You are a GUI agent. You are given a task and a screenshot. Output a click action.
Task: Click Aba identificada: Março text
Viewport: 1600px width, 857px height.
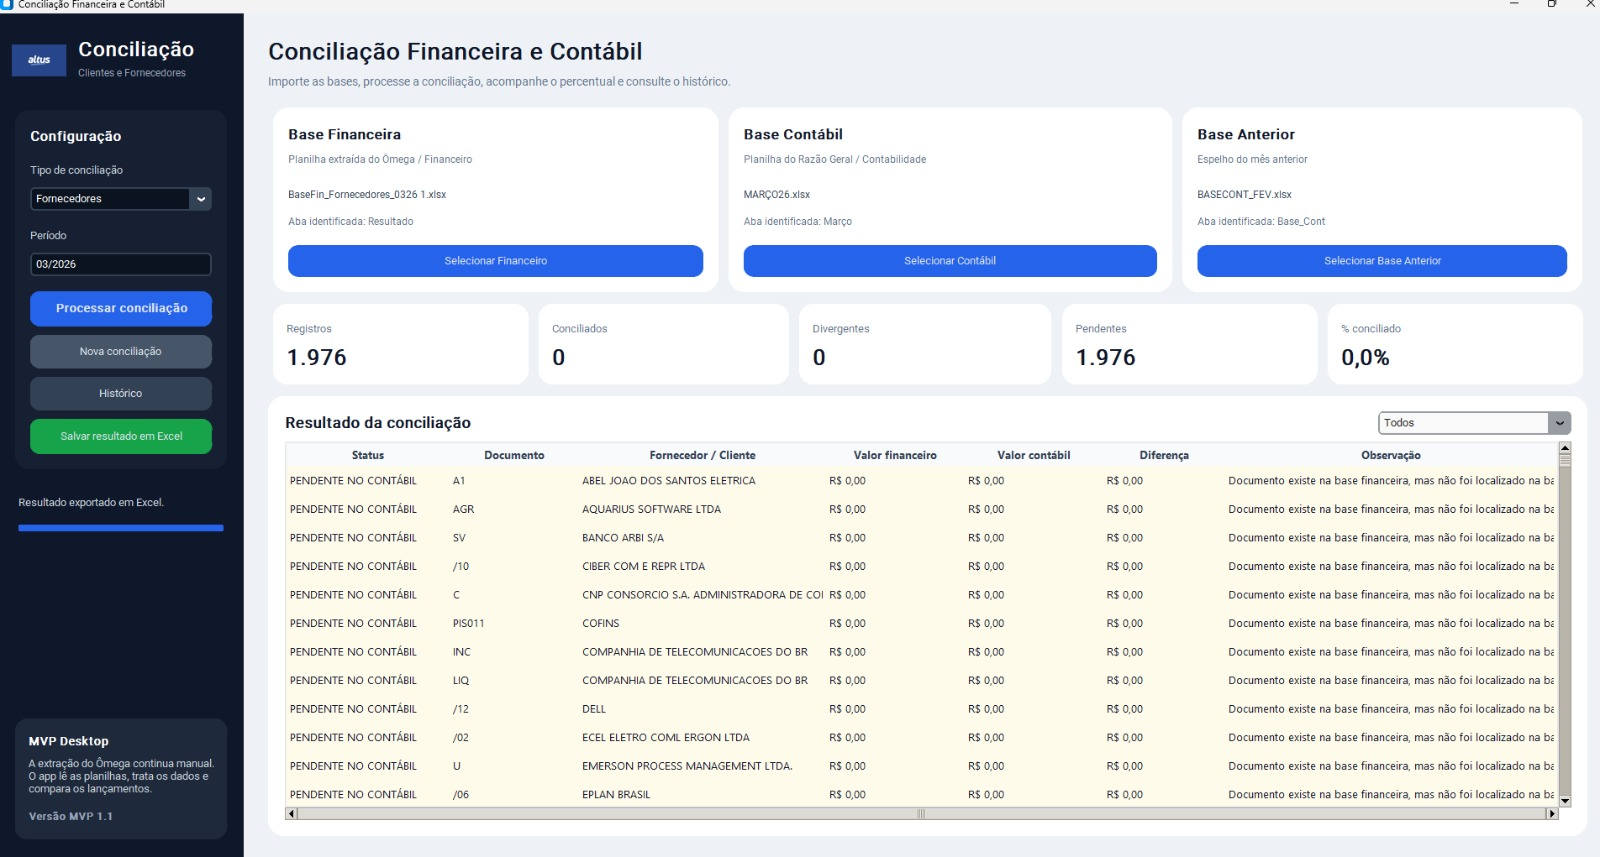click(797, 221)
